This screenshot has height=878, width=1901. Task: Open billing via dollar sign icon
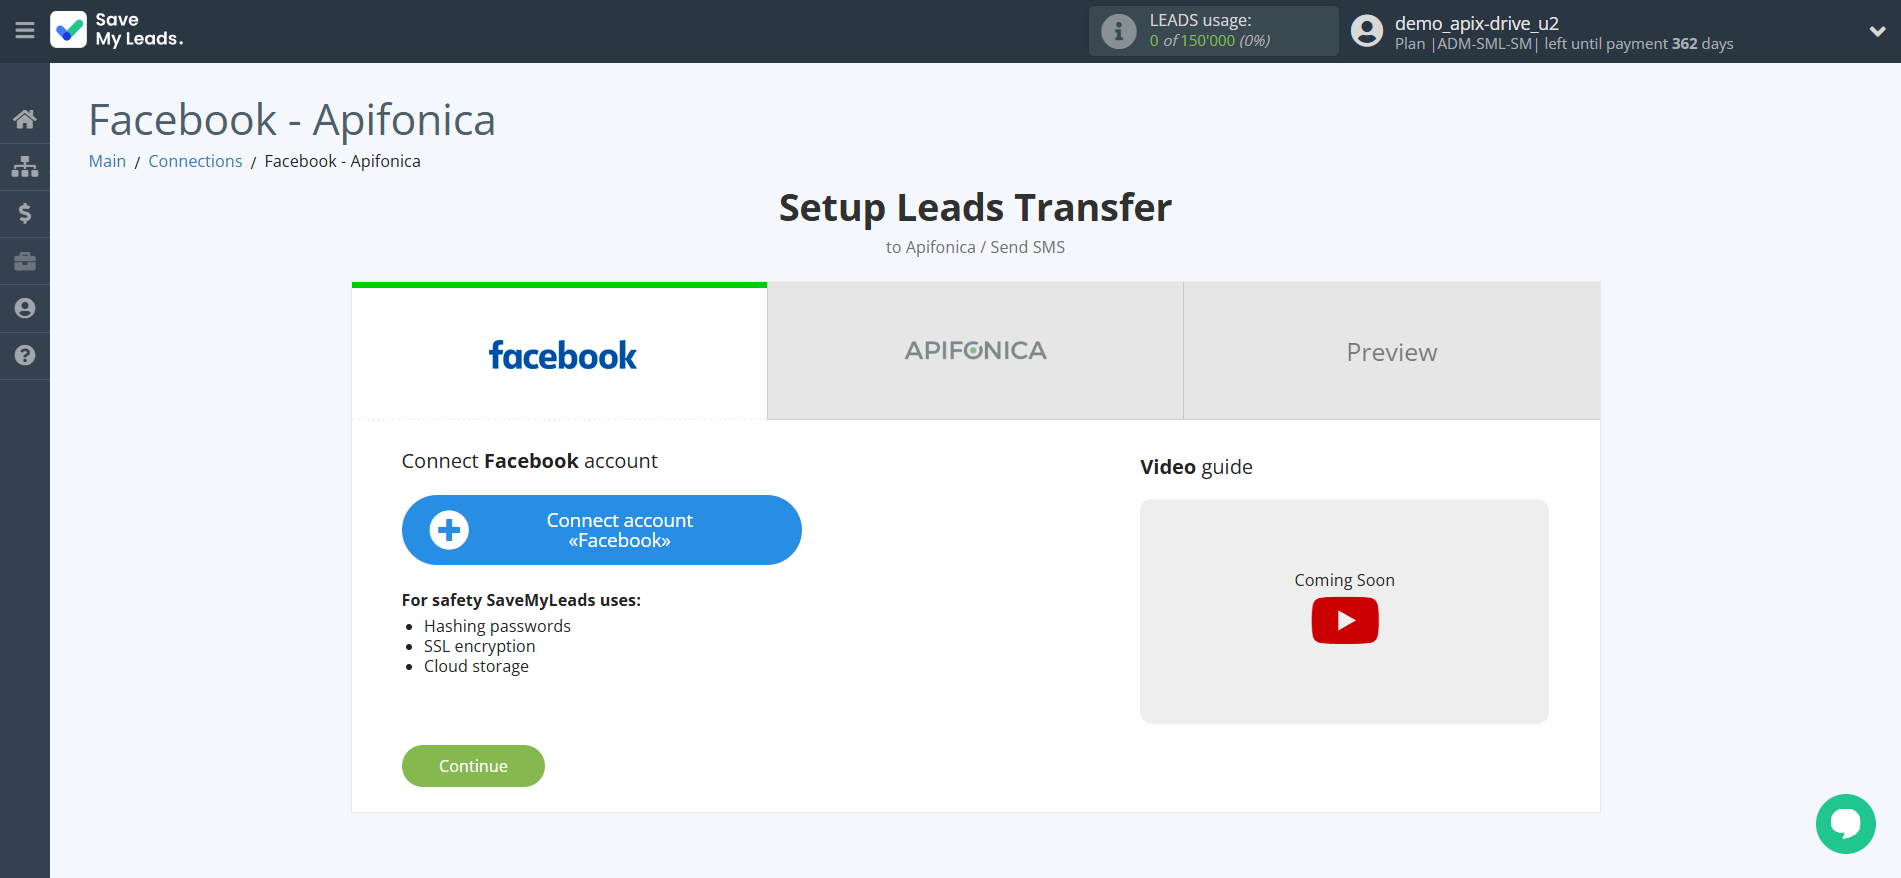coord(25,213)
